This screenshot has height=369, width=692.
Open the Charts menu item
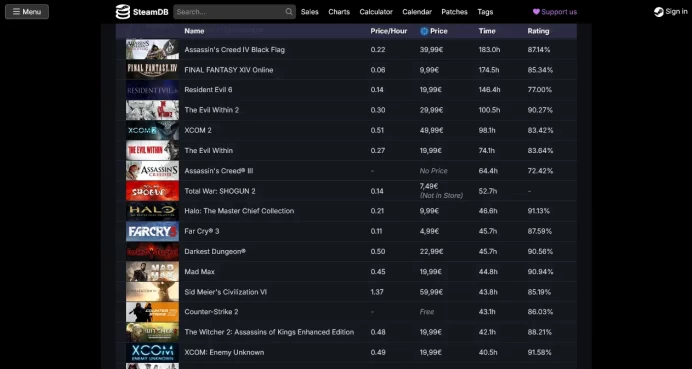click(339, 12)
